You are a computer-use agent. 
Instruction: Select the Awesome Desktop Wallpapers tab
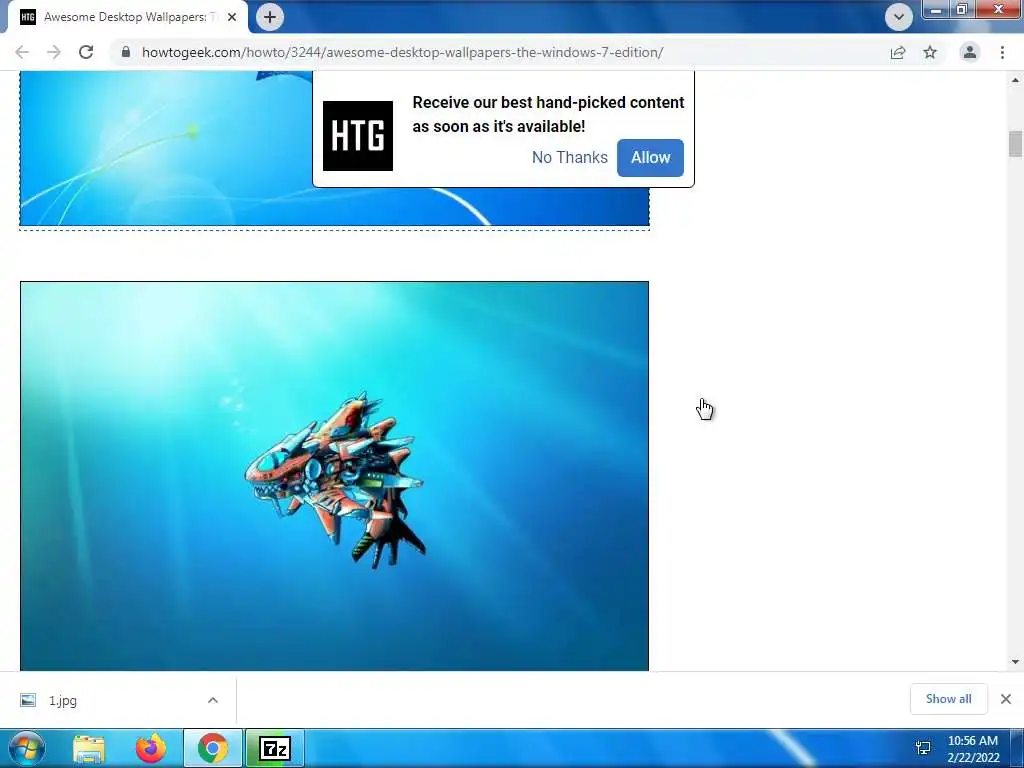128,17
